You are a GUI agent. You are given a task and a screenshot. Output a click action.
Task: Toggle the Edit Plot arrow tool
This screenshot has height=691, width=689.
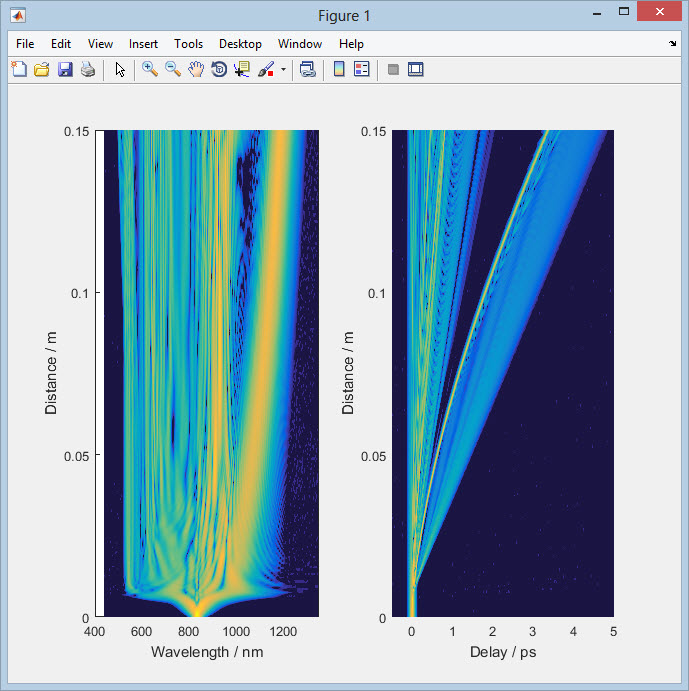tap(120, 70)
